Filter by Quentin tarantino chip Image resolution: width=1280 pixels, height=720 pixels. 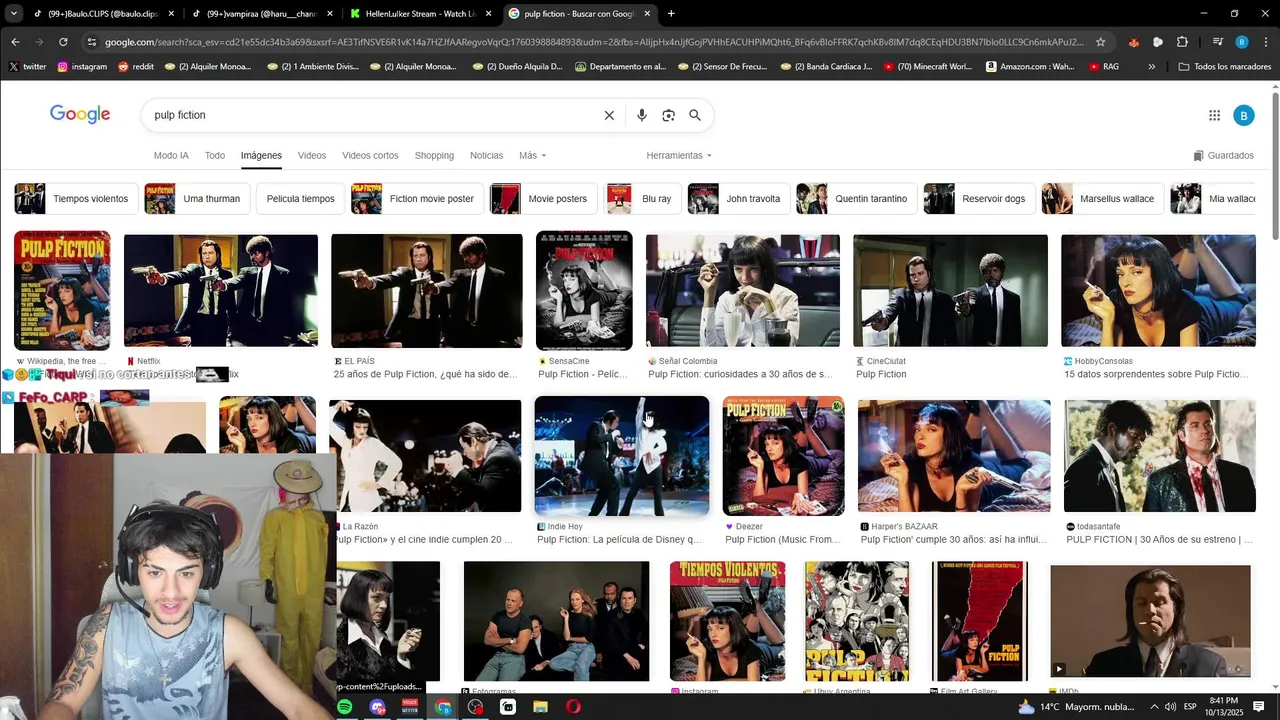tap(855, 199)
